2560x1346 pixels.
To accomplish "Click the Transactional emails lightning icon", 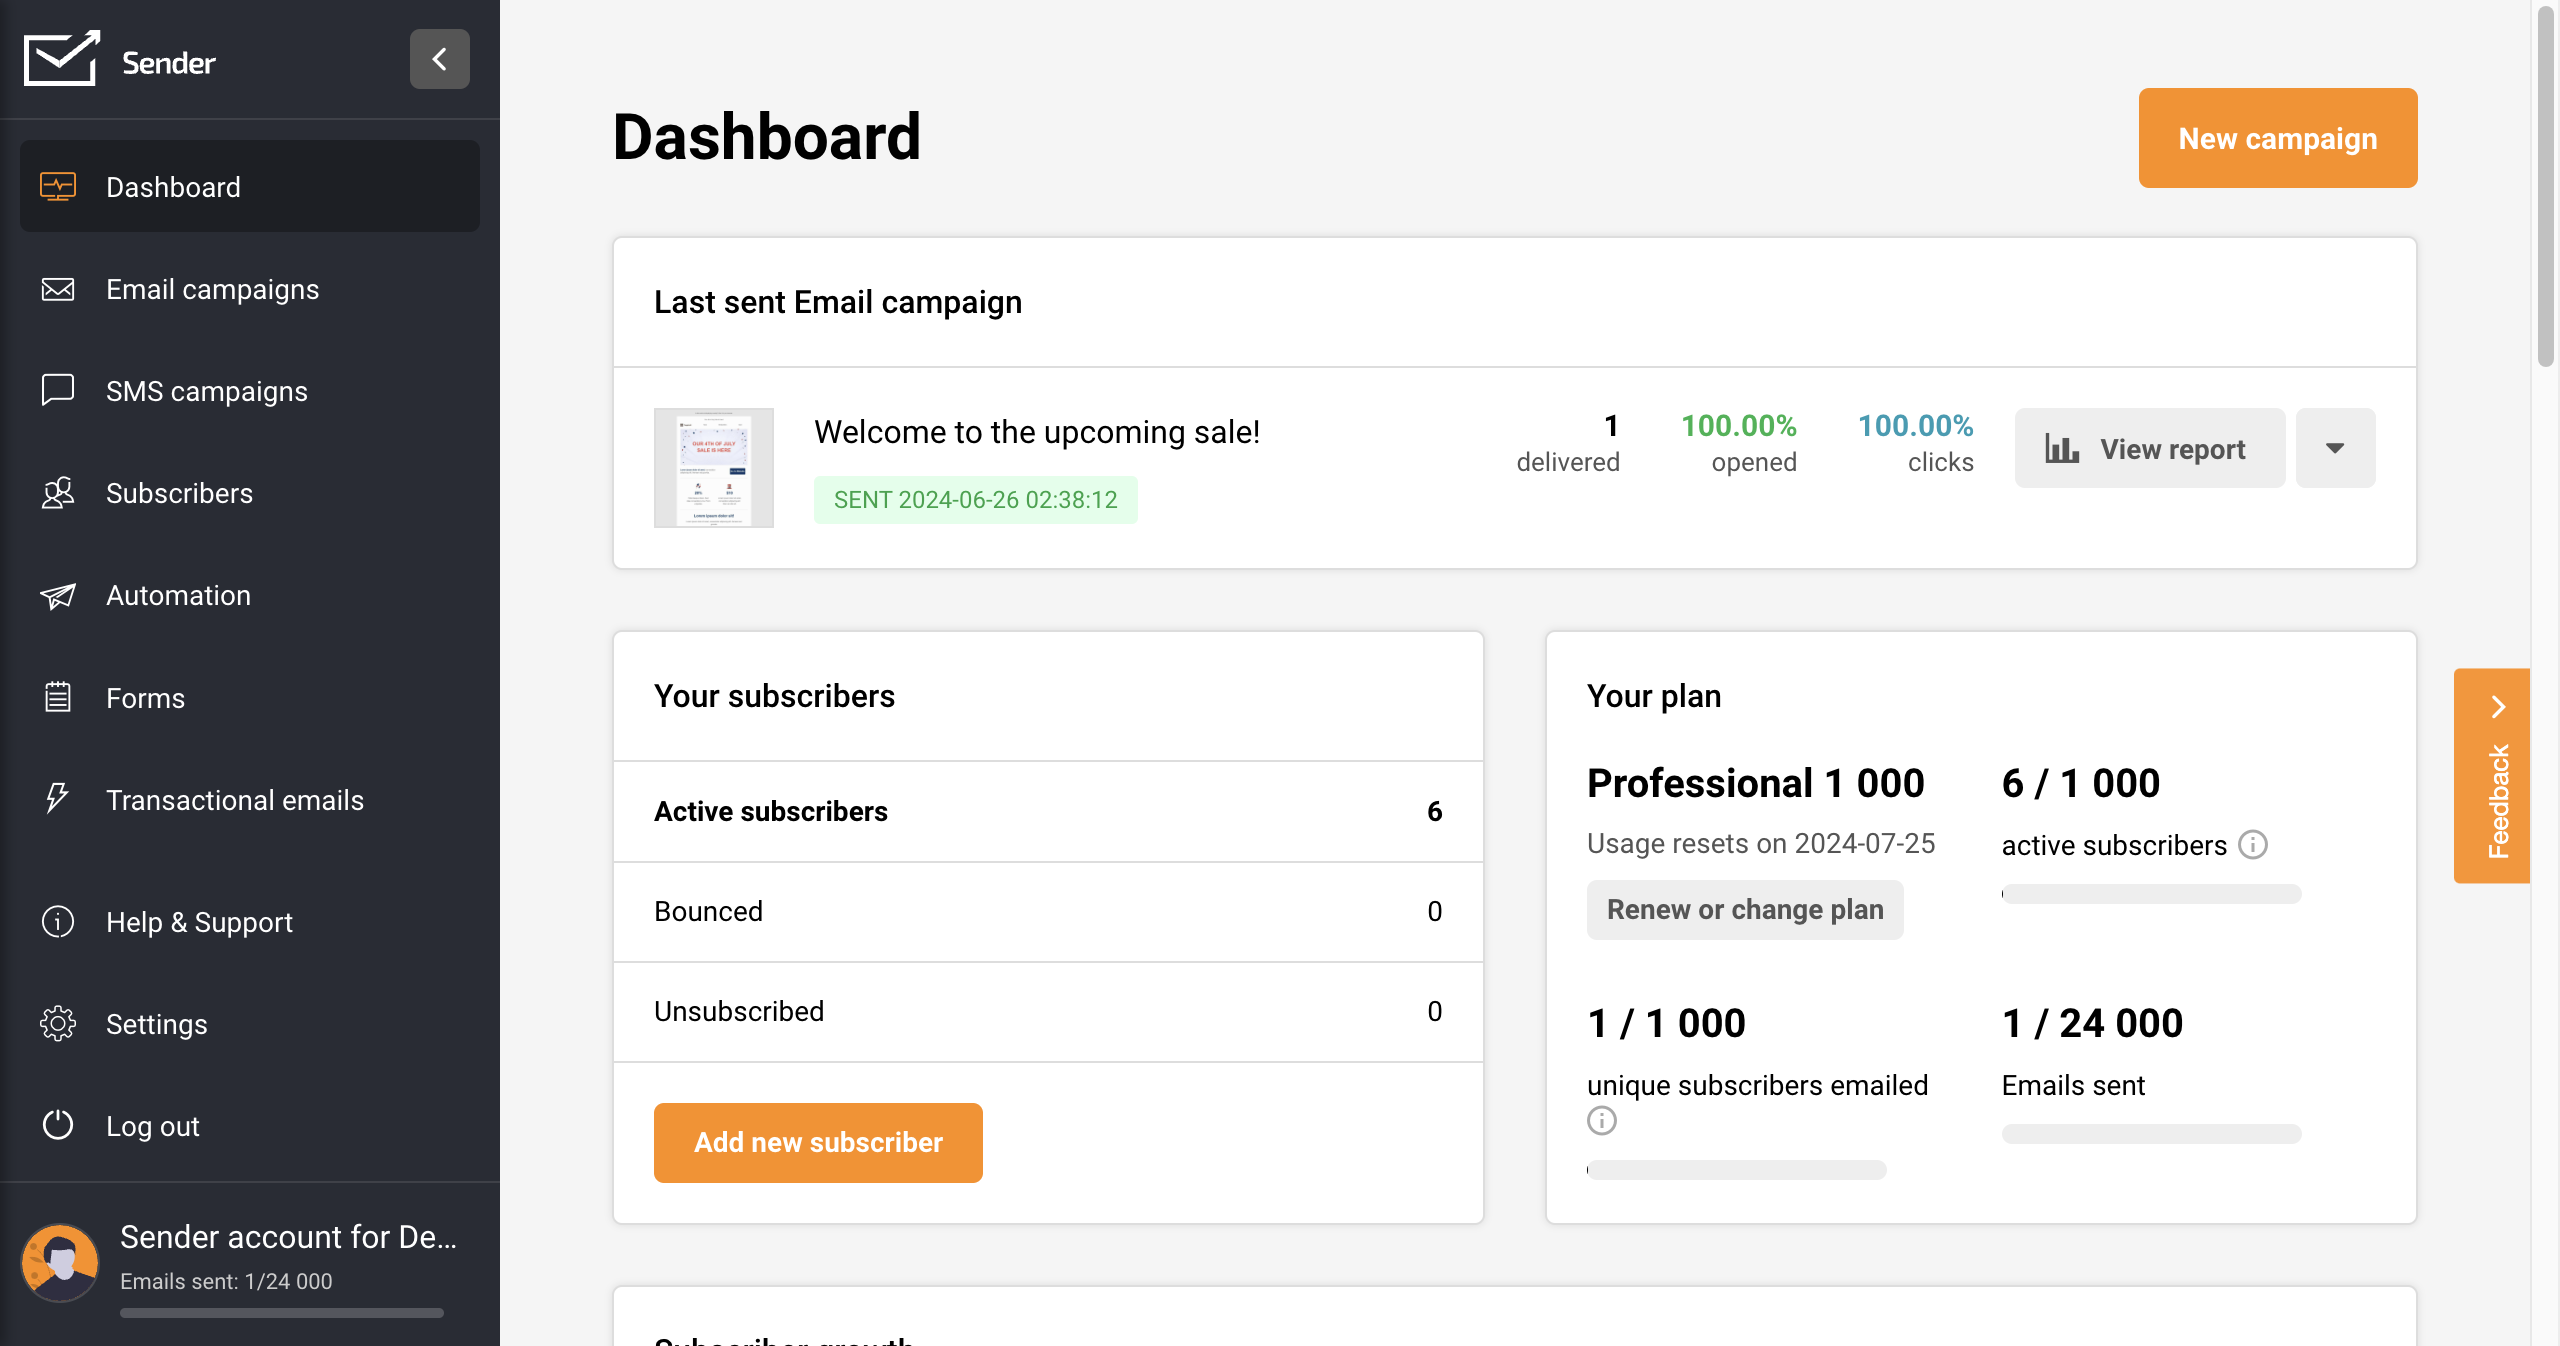I will [58, 799].
